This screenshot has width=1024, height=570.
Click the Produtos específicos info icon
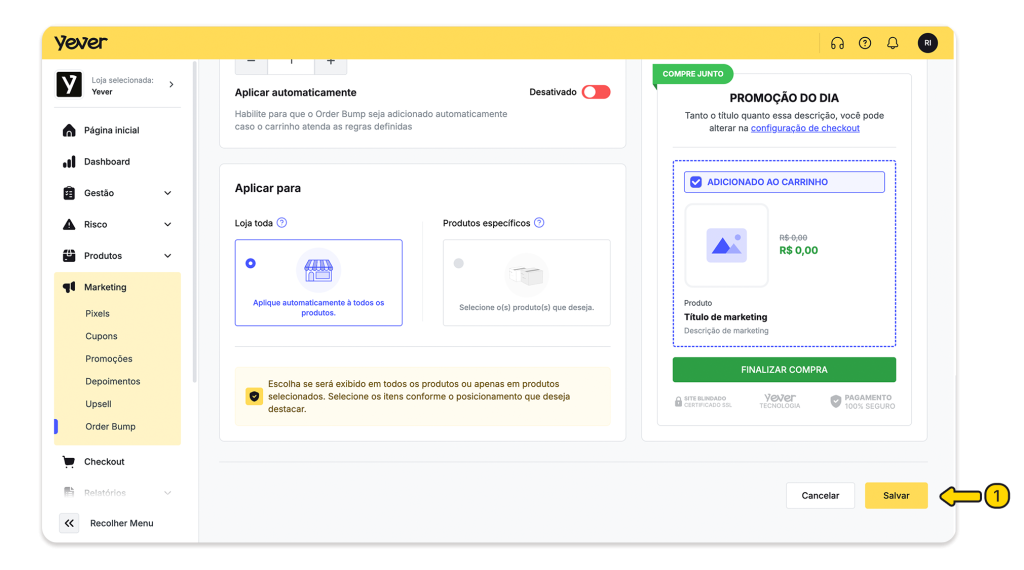(539, 223)
